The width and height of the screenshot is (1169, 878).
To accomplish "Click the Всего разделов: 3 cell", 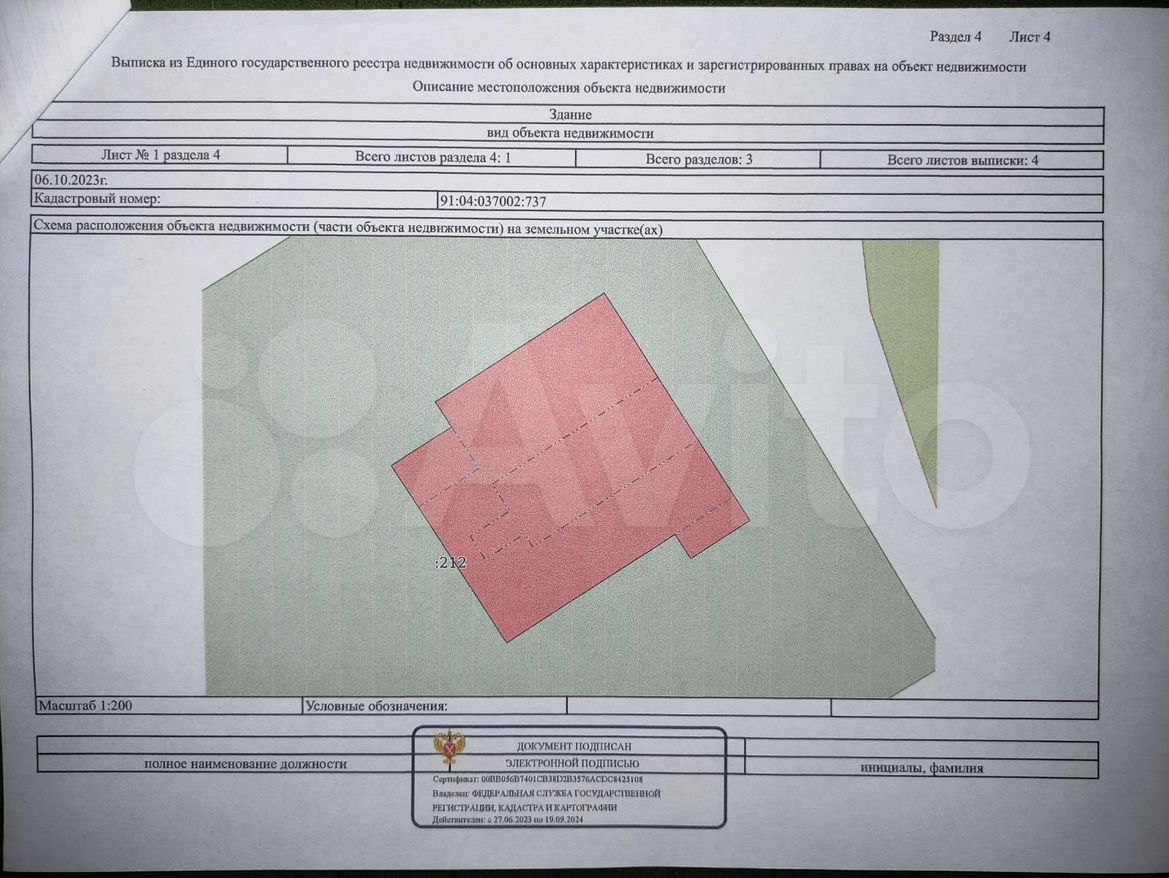I will [698, 159].
